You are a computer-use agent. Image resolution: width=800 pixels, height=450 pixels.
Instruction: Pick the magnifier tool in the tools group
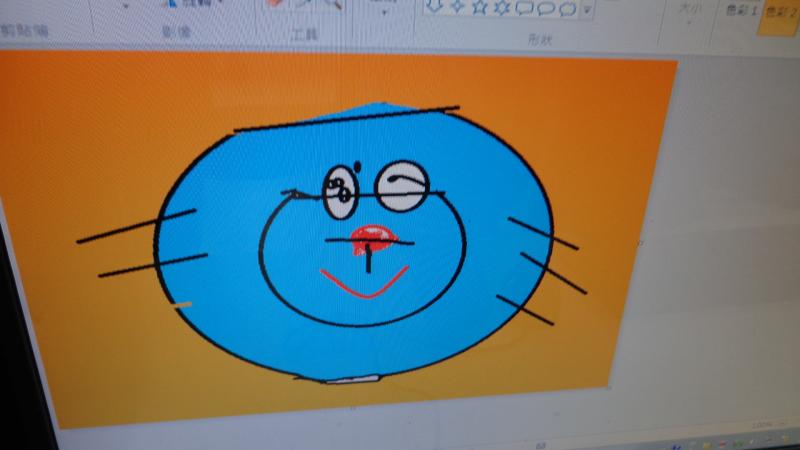pos(334,4)
